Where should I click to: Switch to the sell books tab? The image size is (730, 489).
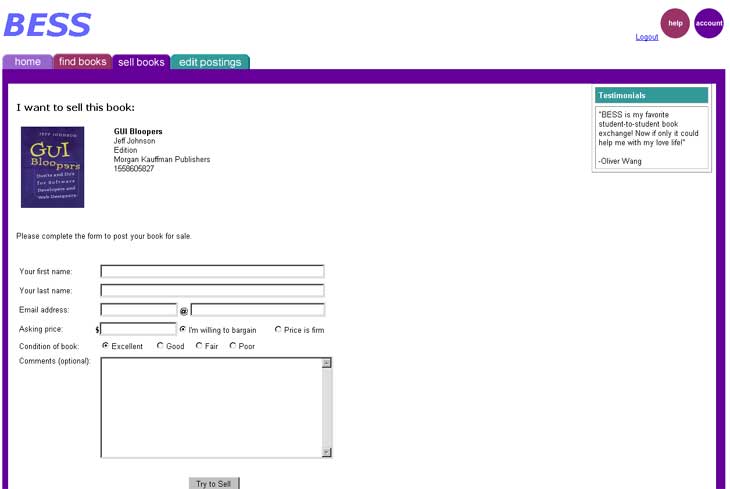pyautogui.click(x=141, y=62)
